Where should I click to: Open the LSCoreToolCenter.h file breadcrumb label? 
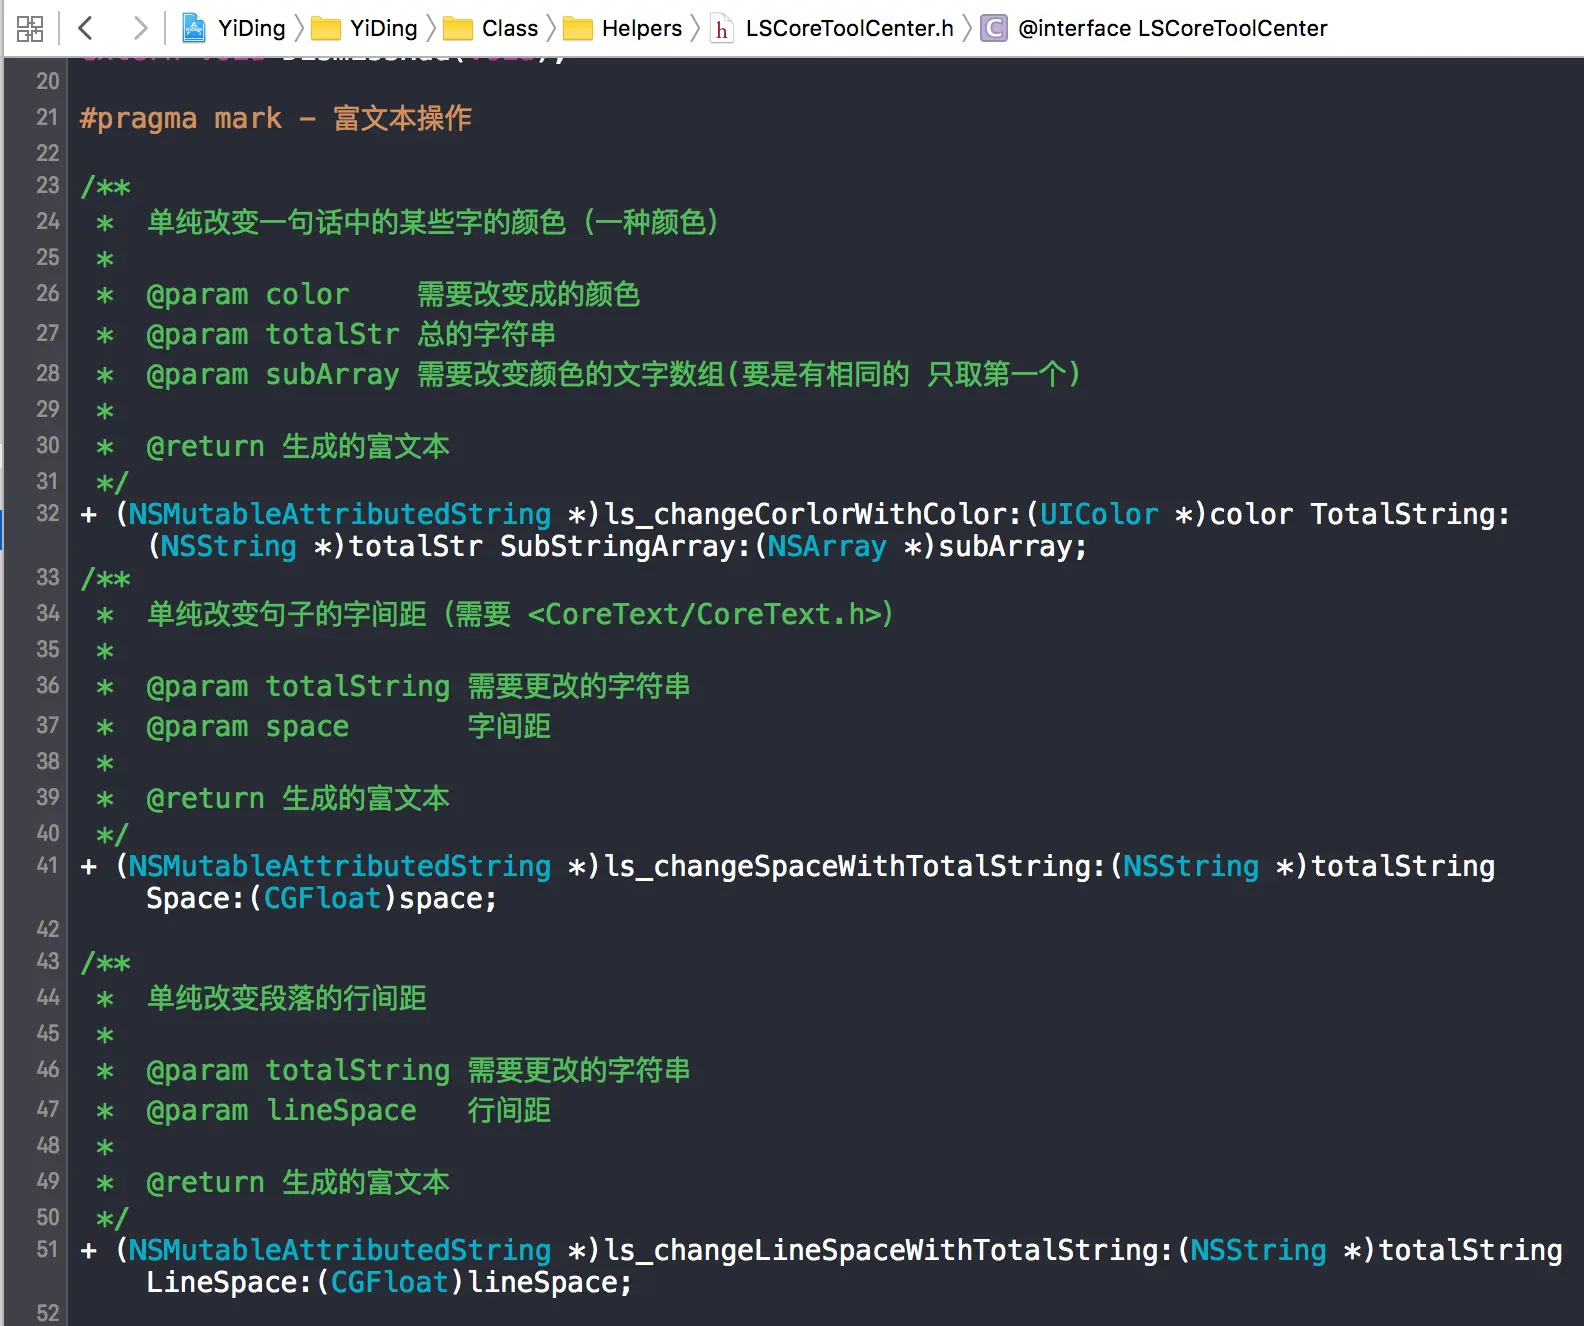(850, 28)
